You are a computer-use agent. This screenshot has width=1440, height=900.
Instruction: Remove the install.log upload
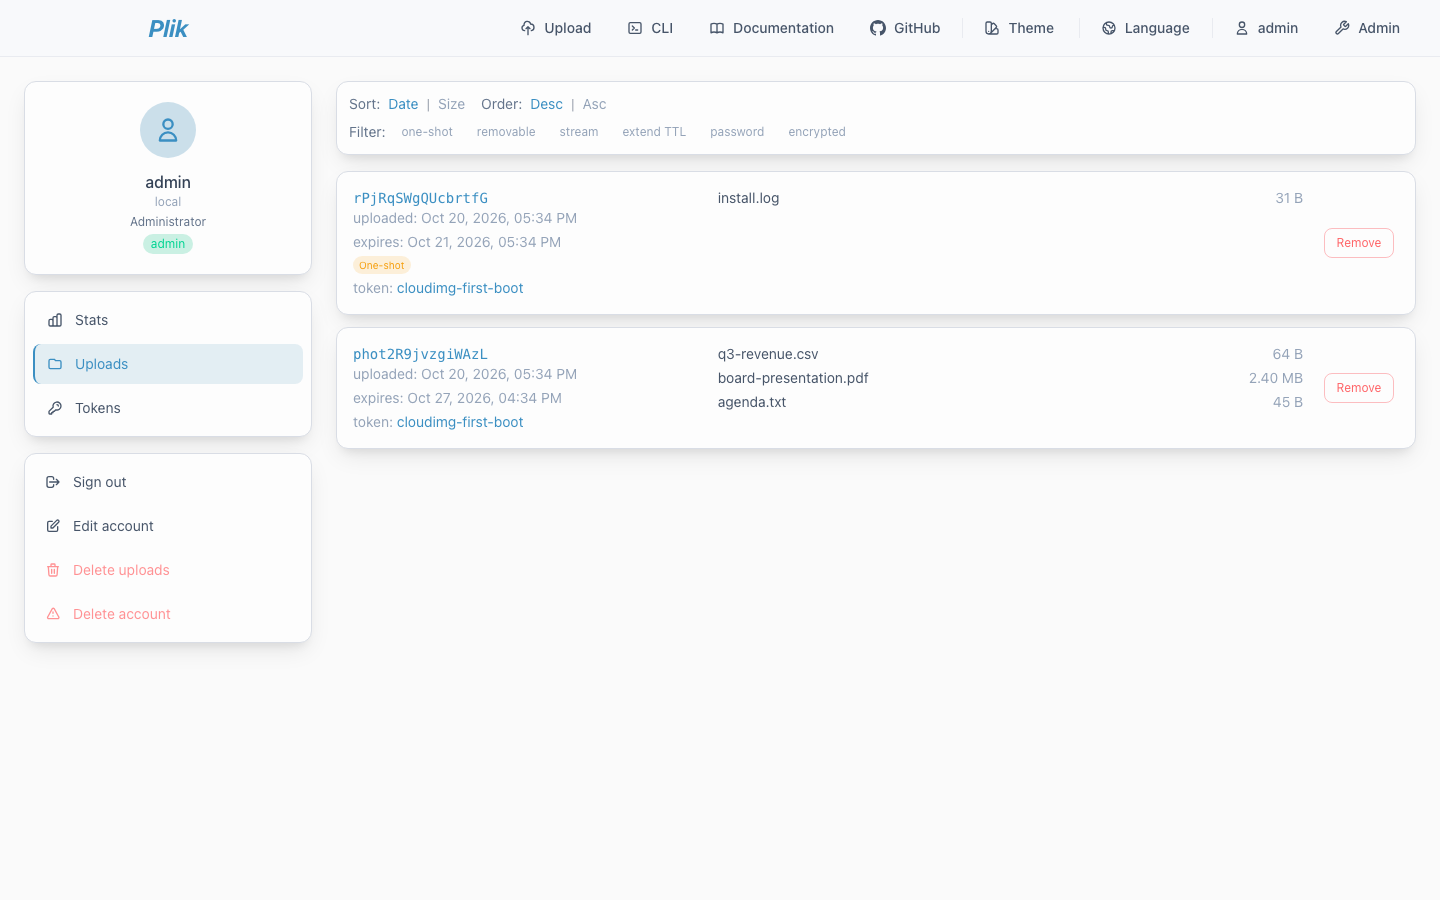[x=1359, y=243]
